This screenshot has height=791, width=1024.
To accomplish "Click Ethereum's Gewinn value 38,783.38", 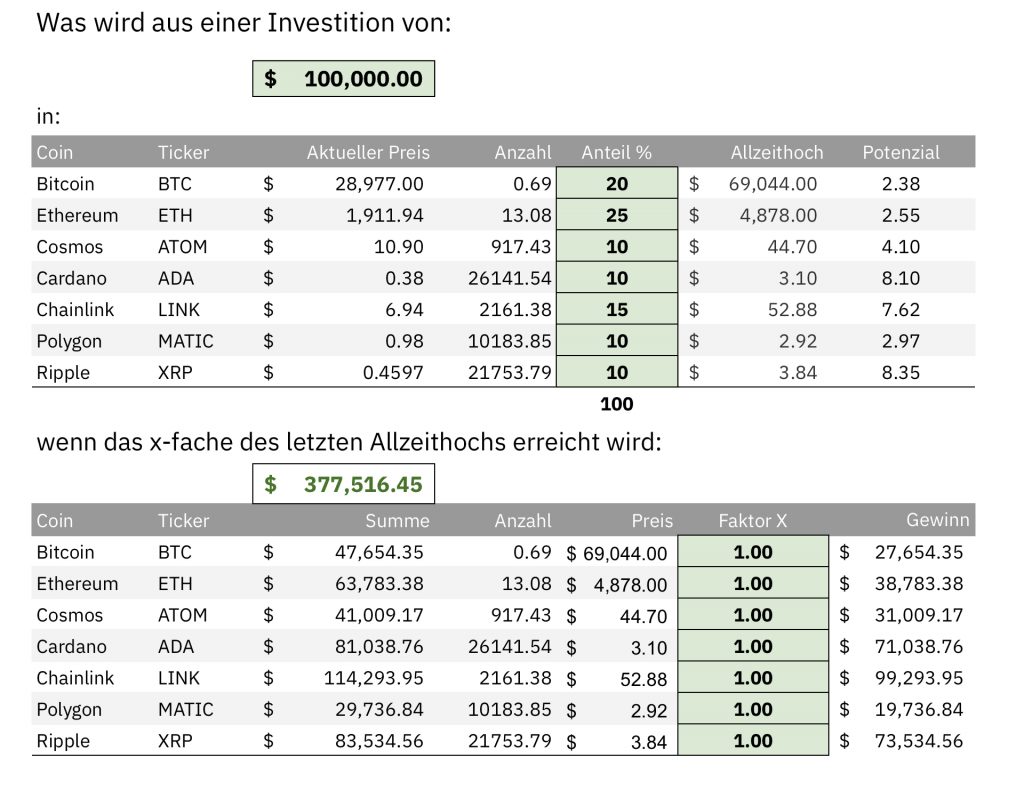I will pyautogui.click(x=919, y=583).
